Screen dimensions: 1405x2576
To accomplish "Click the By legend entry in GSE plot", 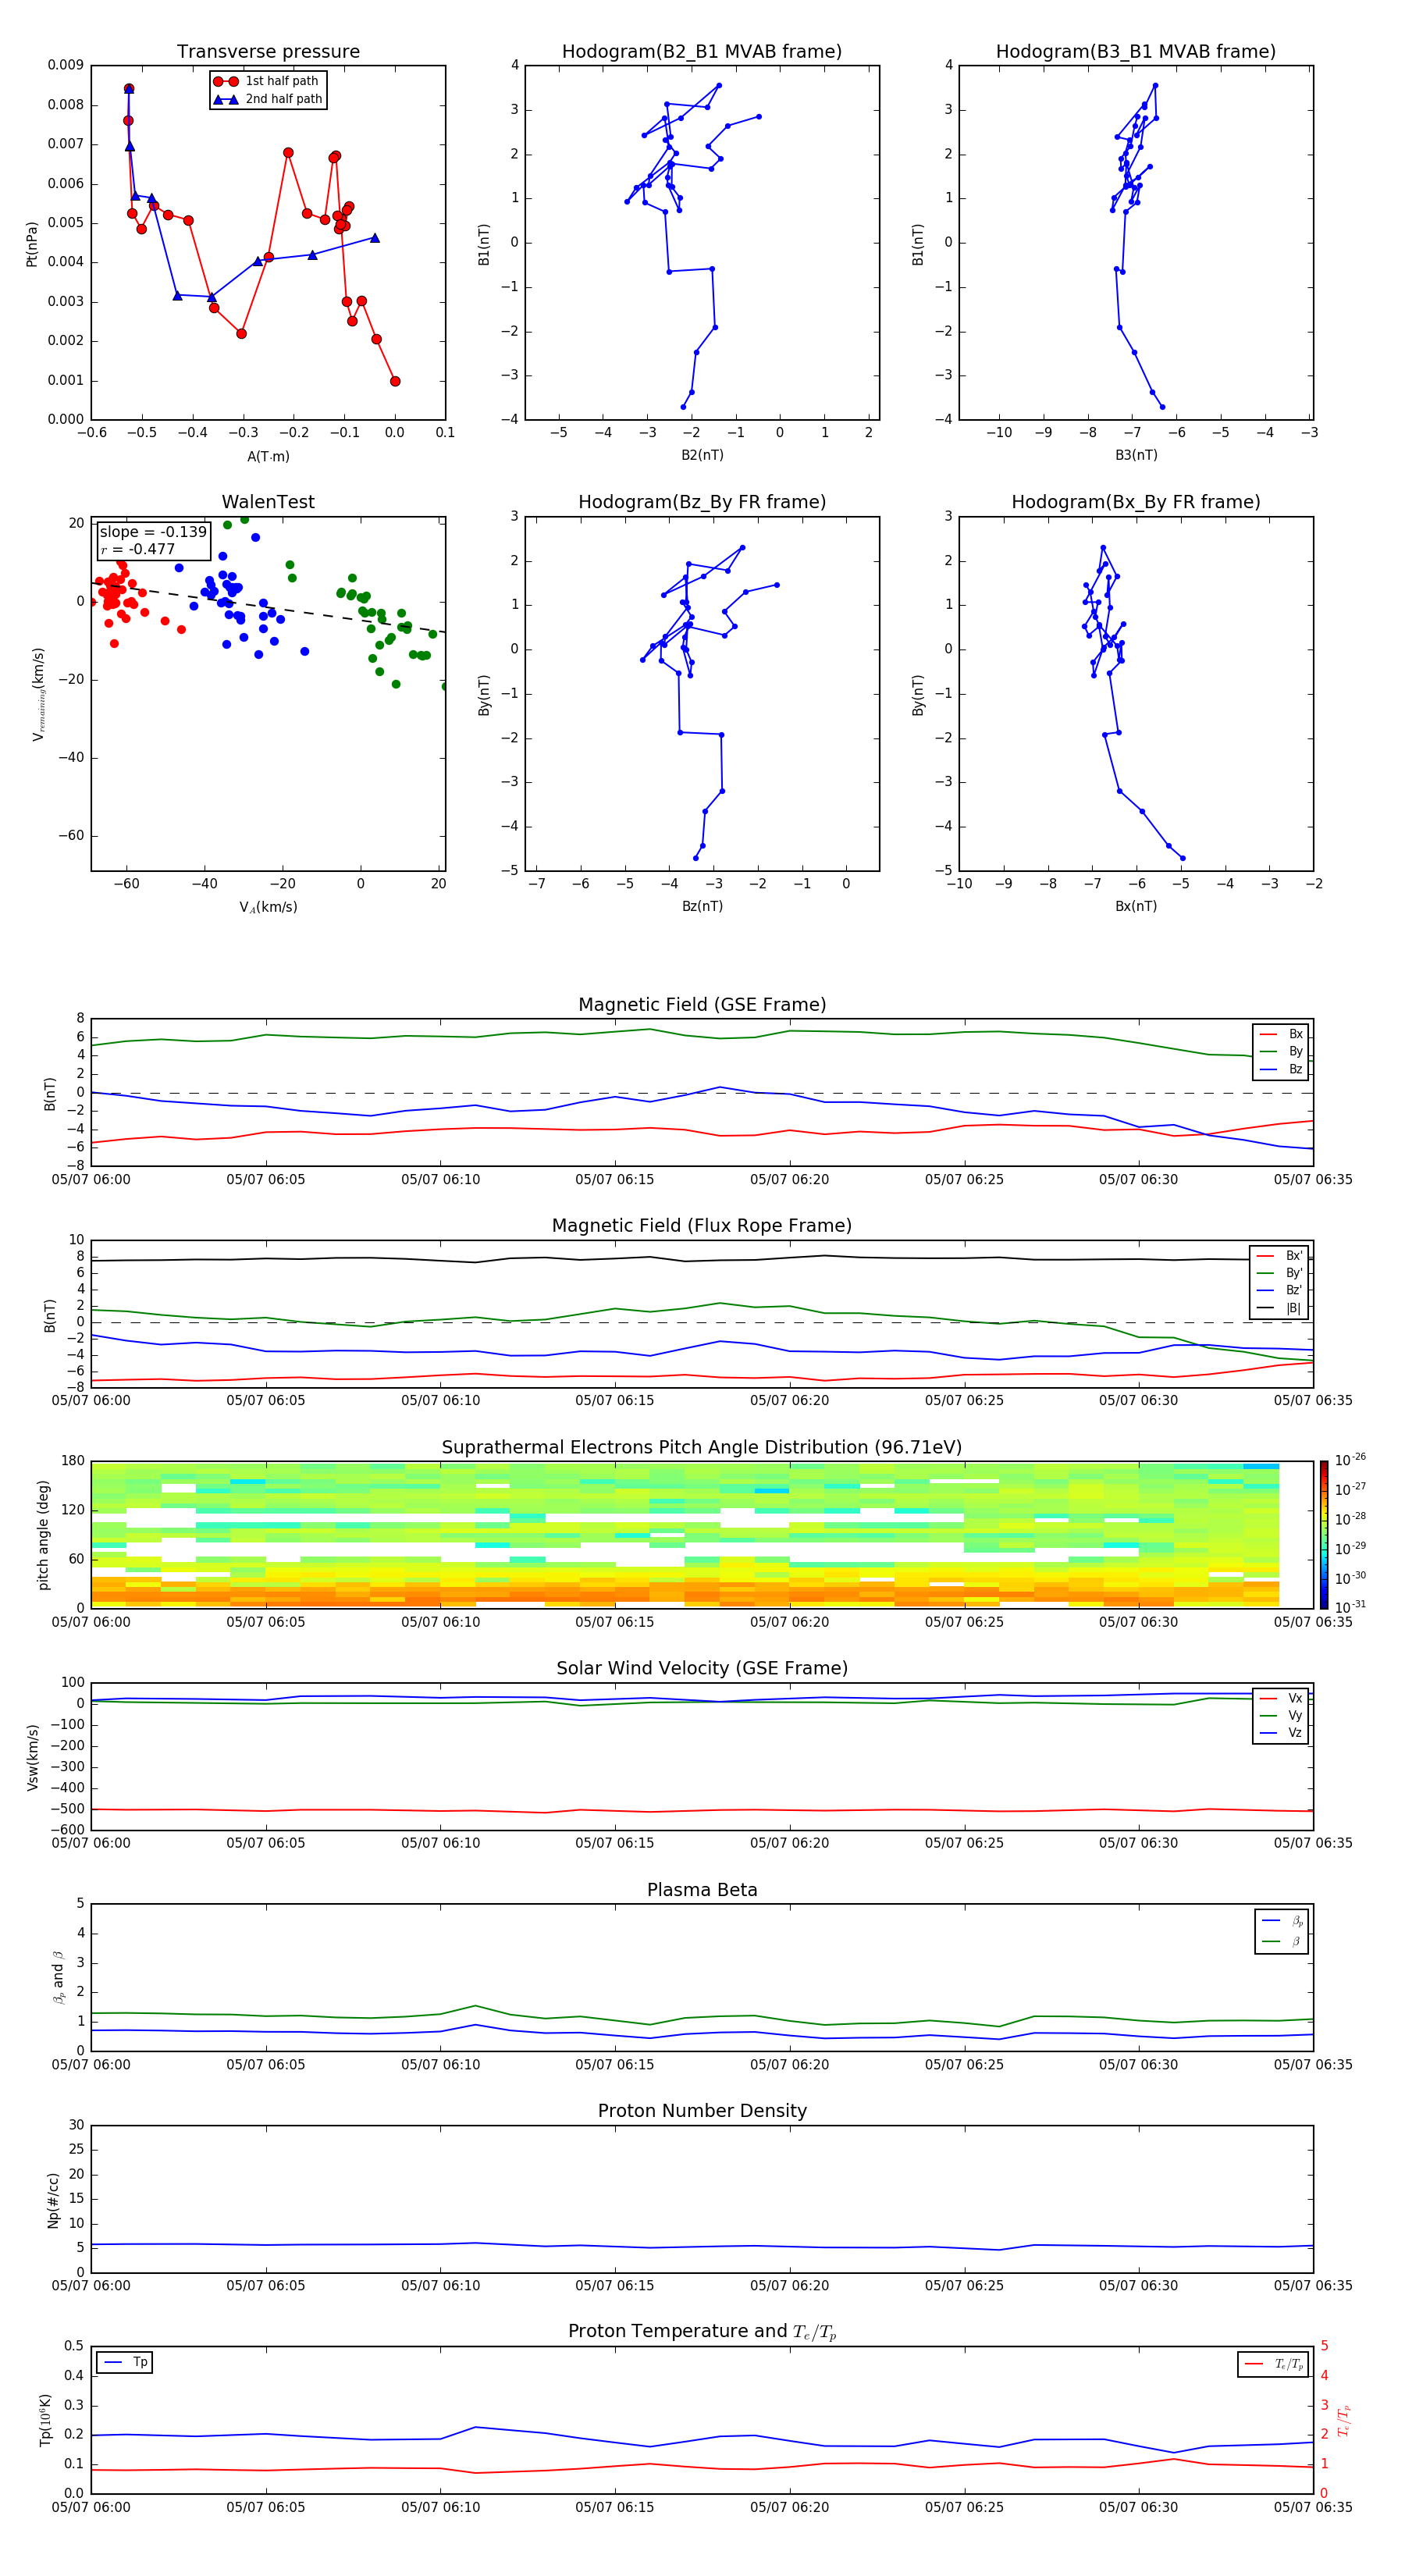I will 1281,1051.
